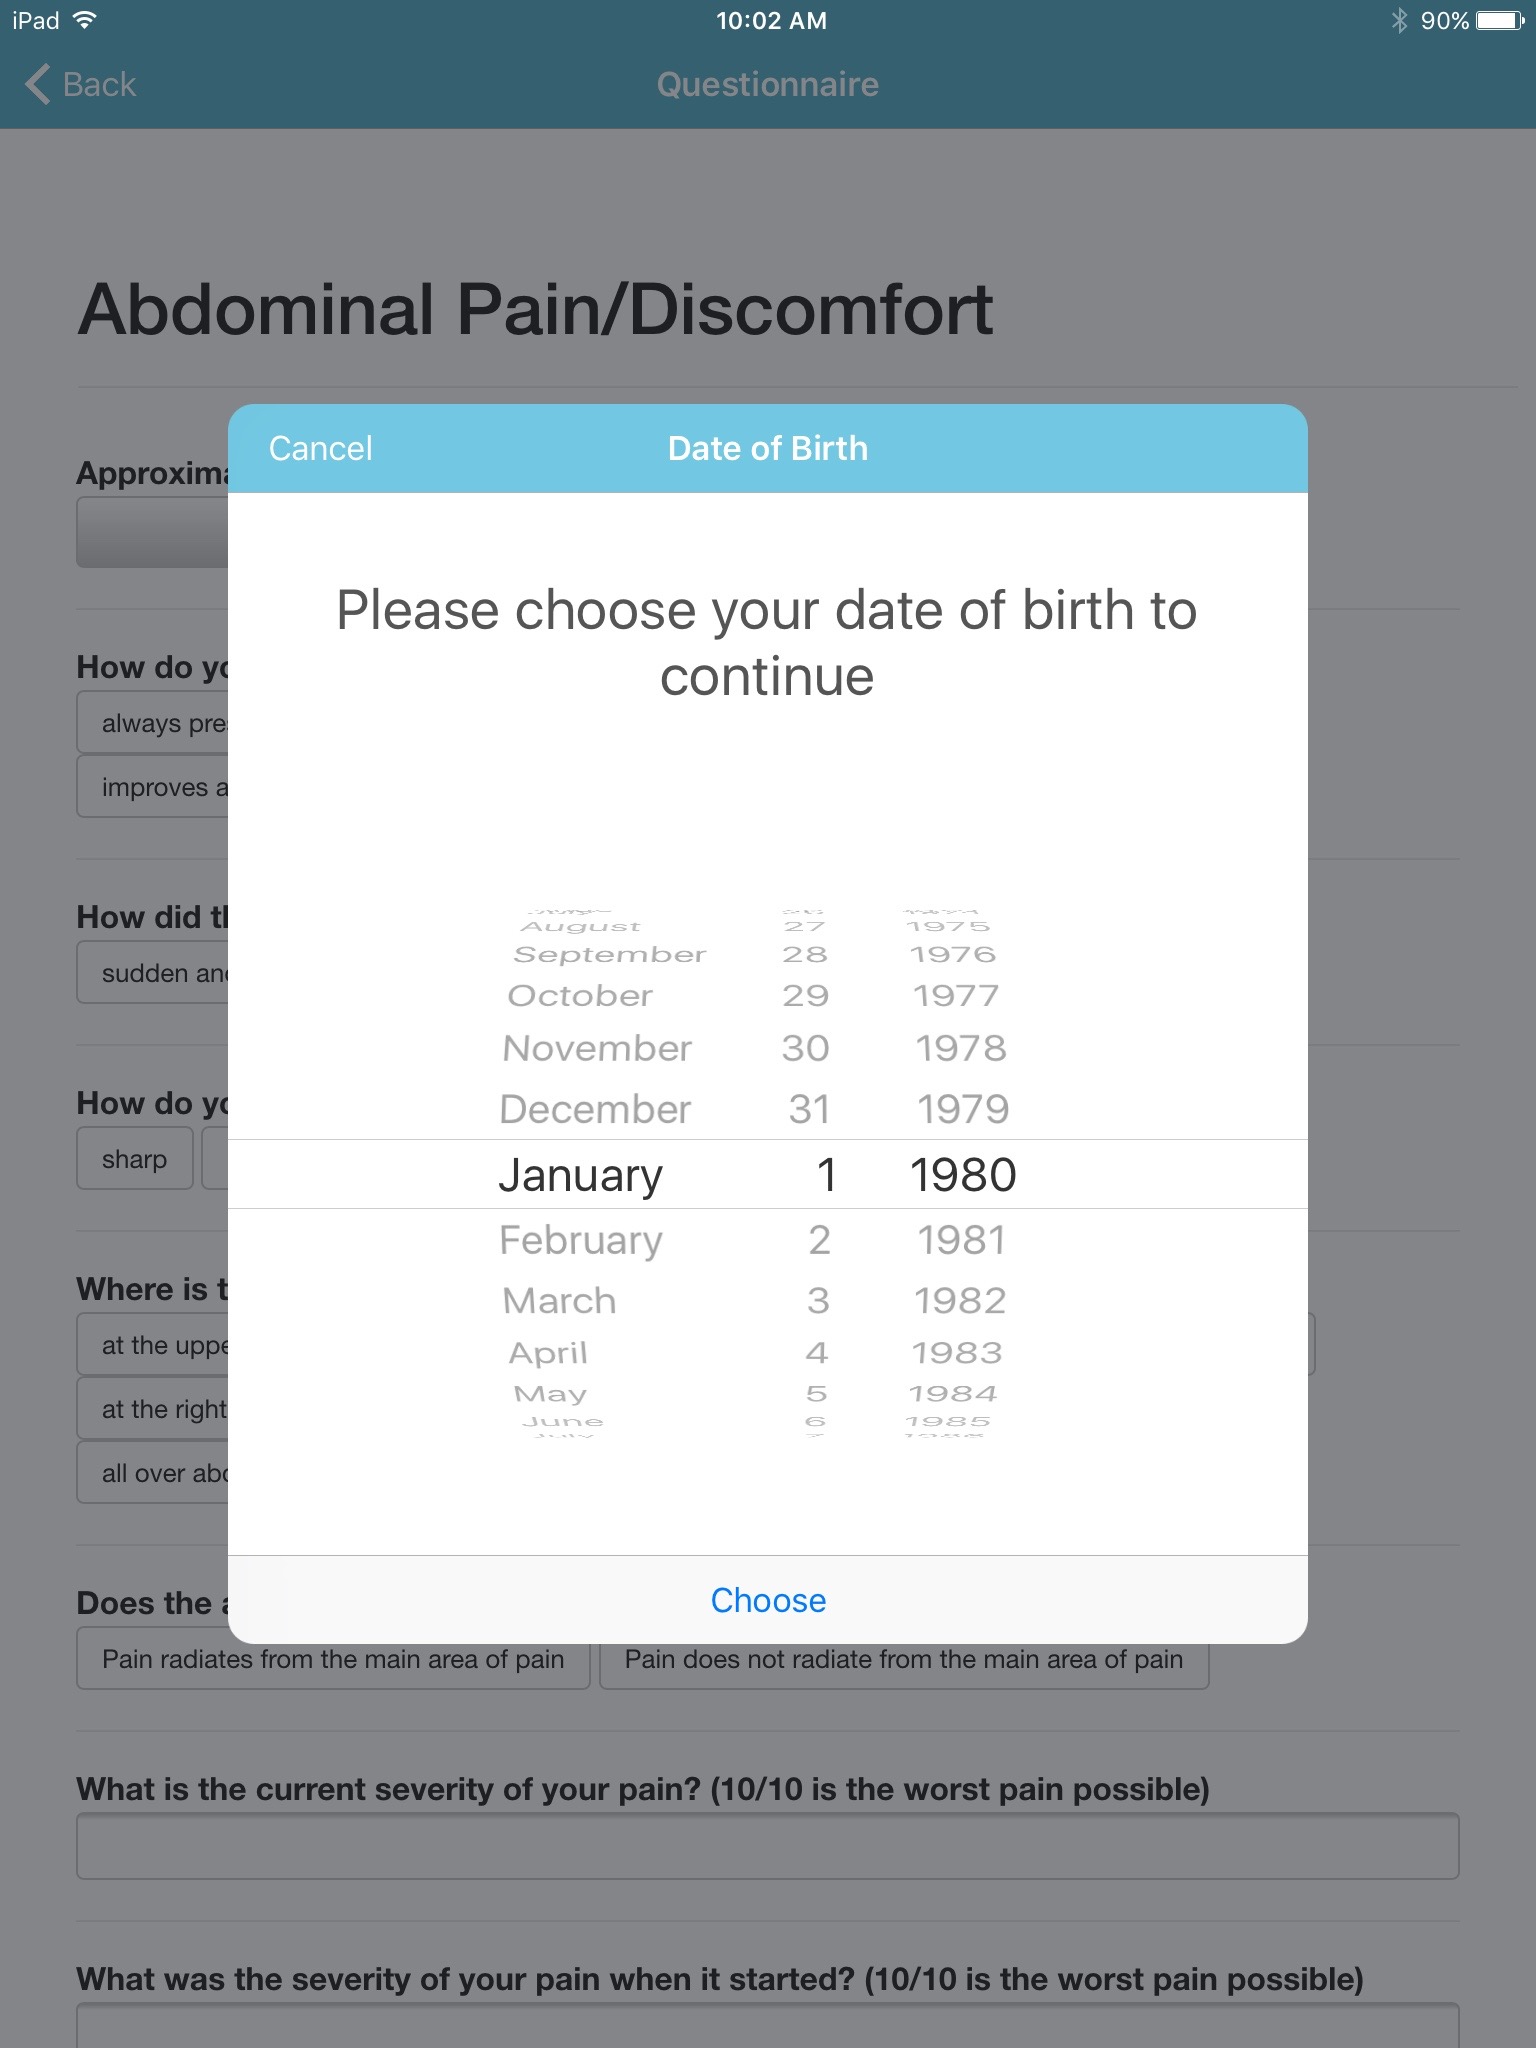
Task: Cancel the Date of Birth dialog
Action: pos(320,448)
